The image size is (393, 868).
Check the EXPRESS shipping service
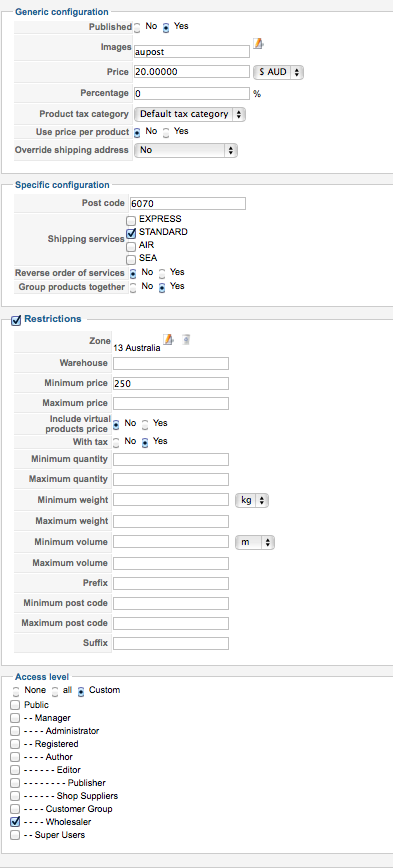[131, 221]
